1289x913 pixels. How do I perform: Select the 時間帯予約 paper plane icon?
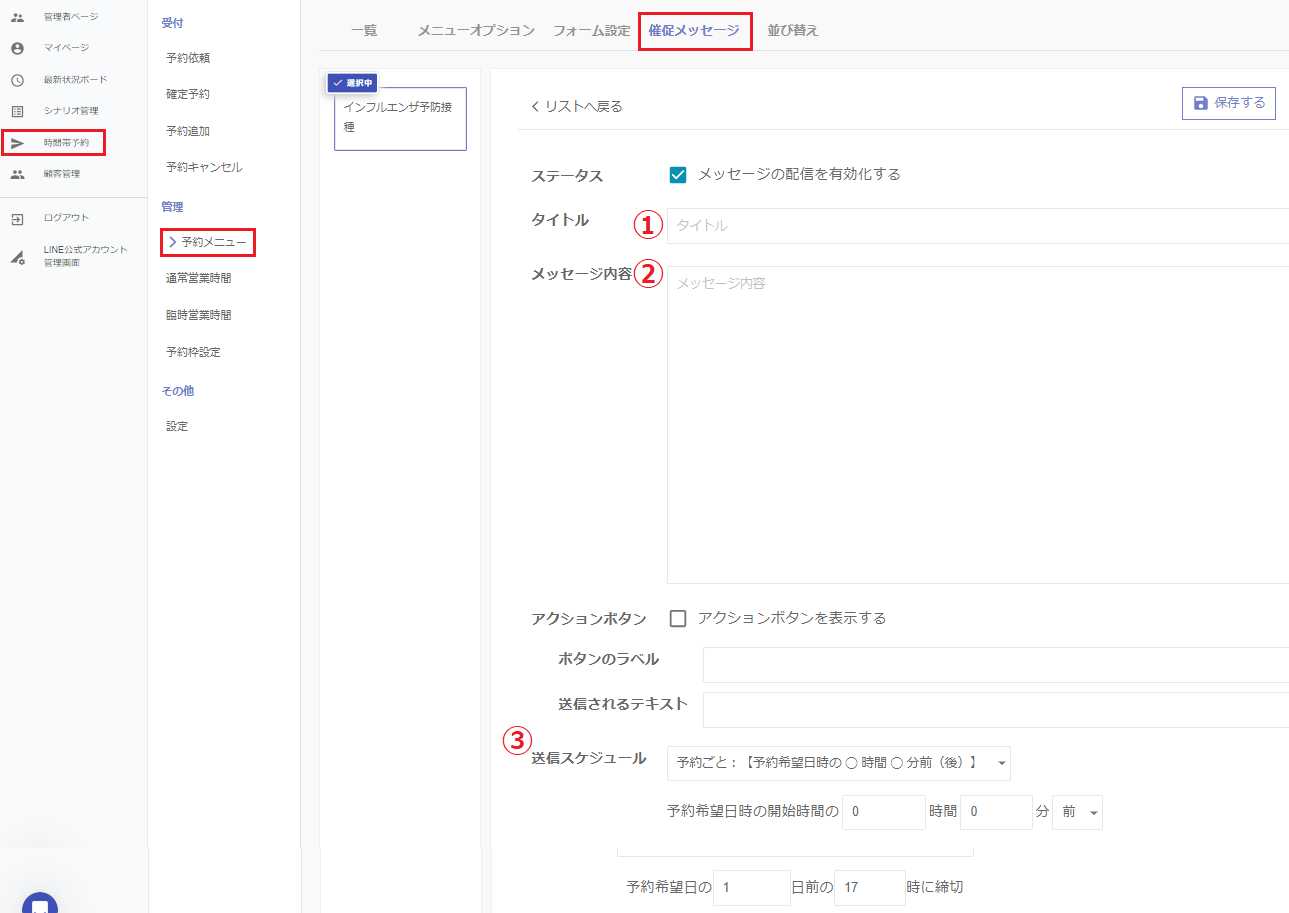click(x=17, y=143)
